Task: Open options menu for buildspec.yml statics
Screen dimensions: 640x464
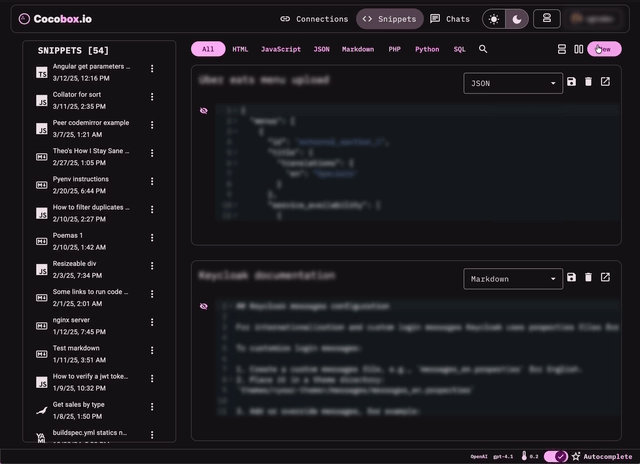Action: coord(152,435)
